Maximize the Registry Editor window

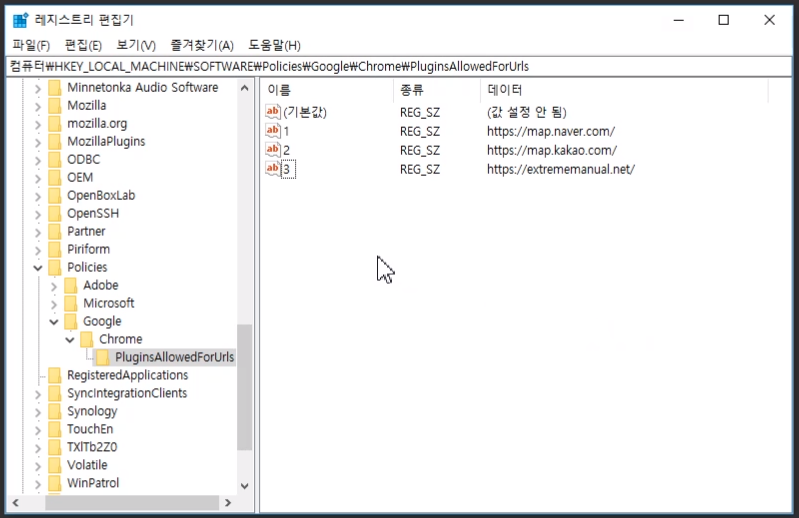click(x=724, y=20)
